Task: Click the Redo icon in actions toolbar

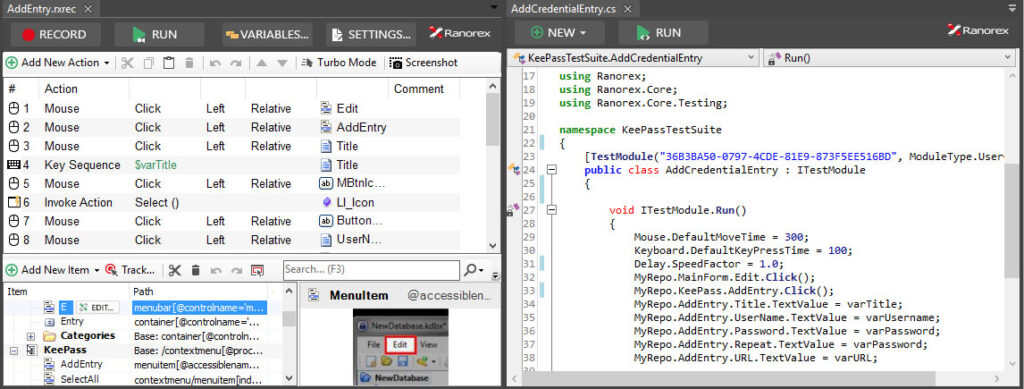Action: pyautogui.click(x=236, y=63)
